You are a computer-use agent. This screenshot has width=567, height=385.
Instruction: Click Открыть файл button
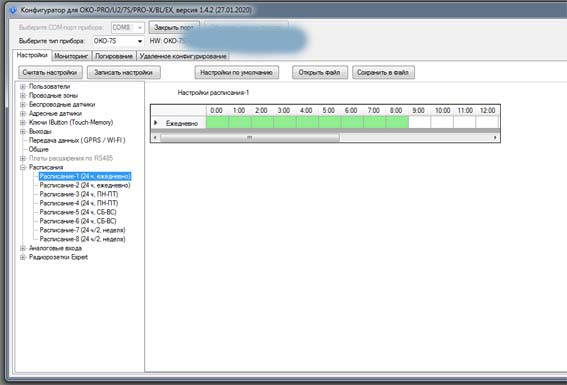[x=319, y=72]
